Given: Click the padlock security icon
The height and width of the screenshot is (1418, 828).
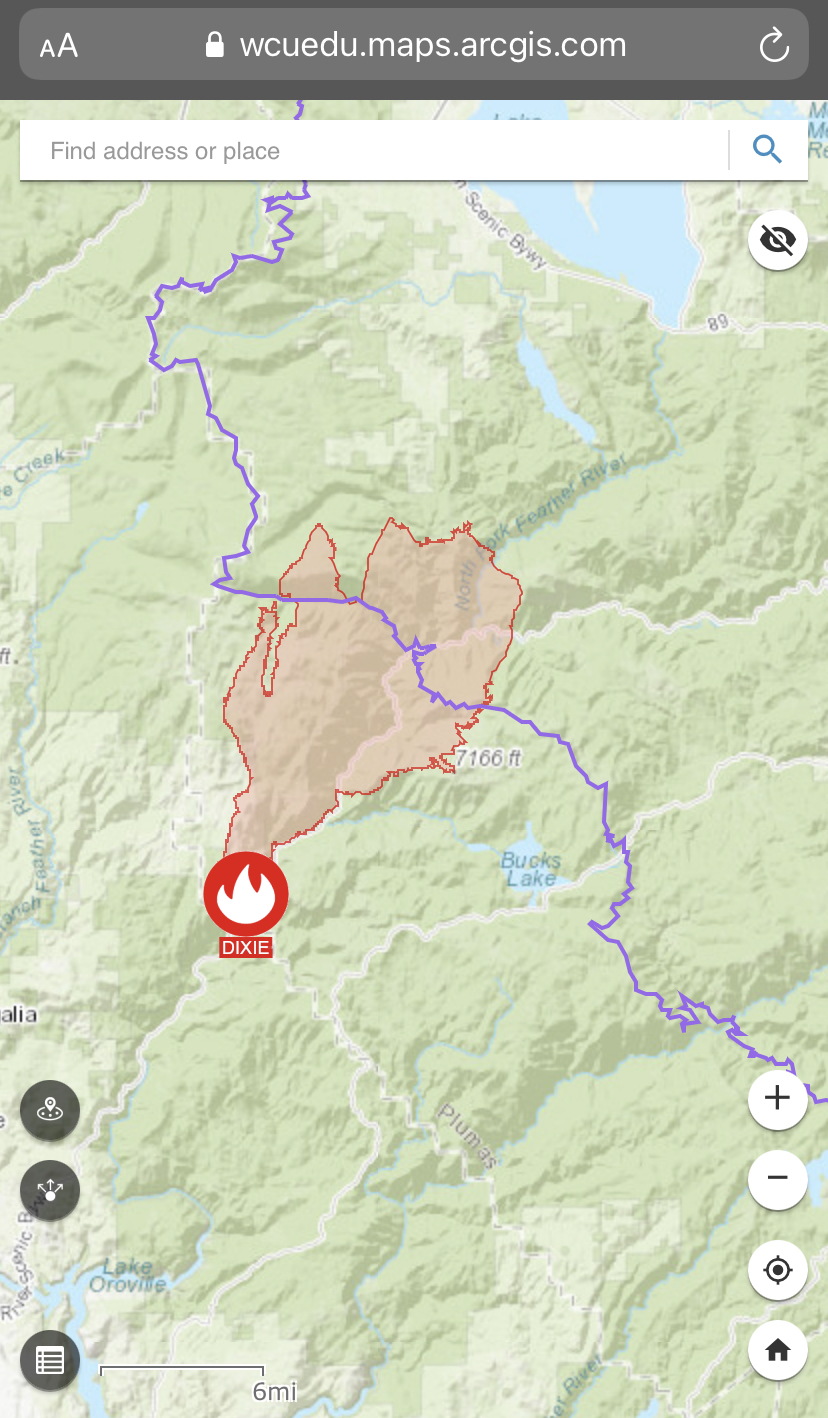Looking at the screenshot, I should (x=213, y=45).
